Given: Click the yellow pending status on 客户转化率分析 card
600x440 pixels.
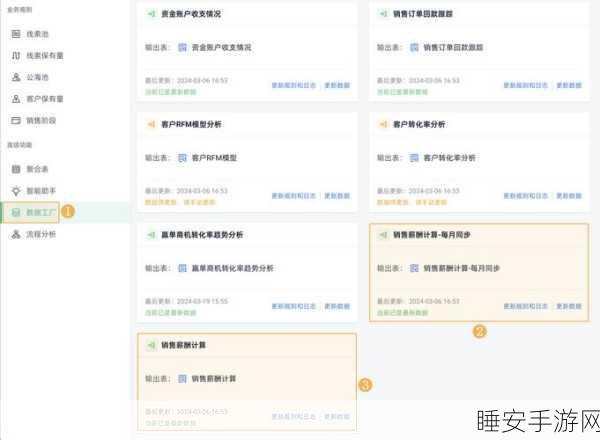Looking at the screenshot, I should (x=412, y=202).
